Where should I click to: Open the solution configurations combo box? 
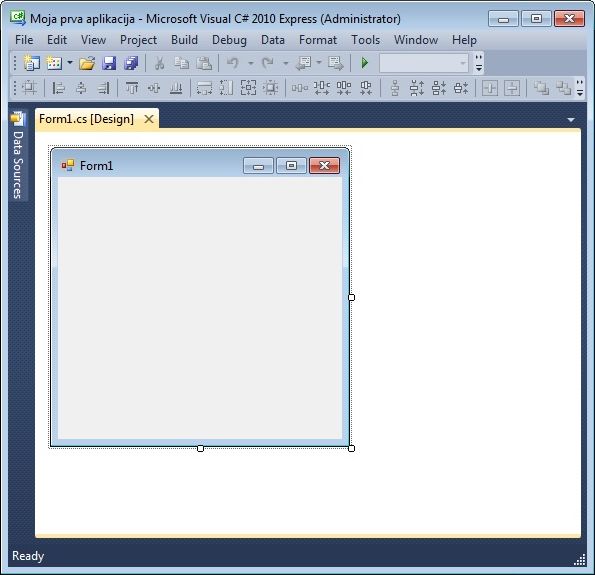(424, 63)
